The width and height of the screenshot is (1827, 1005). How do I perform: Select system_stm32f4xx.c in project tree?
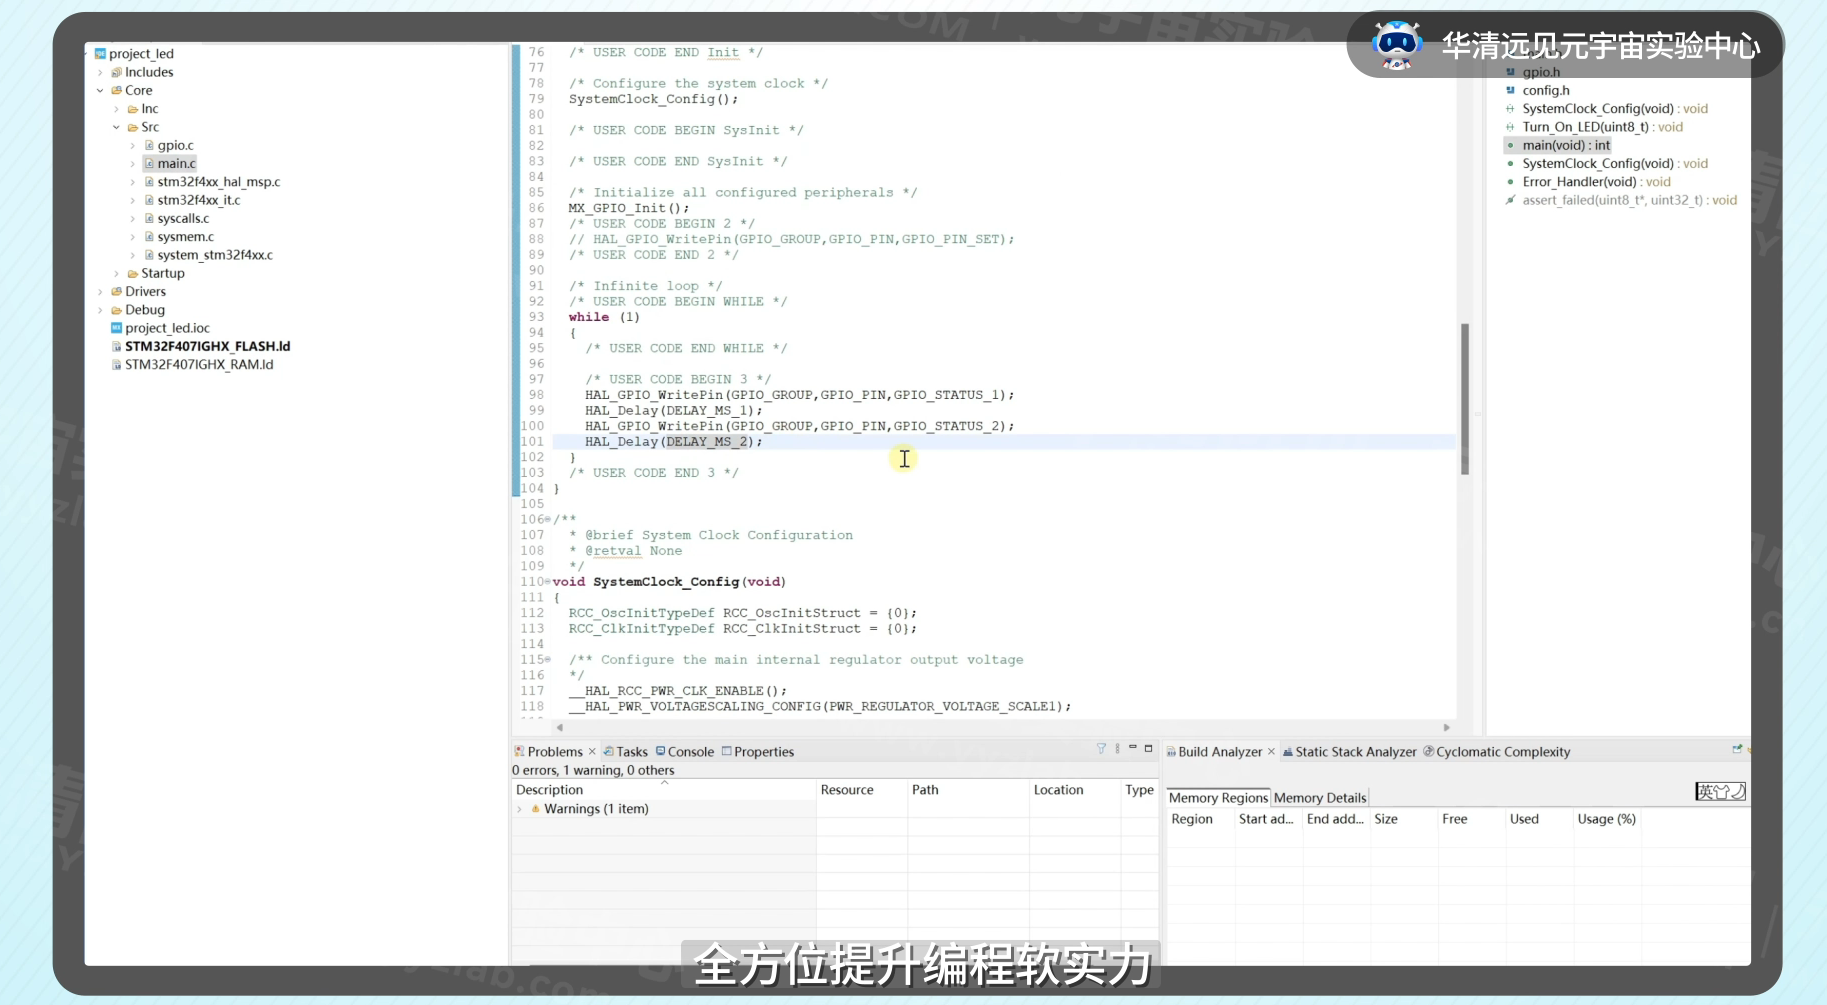pos(214,255)
